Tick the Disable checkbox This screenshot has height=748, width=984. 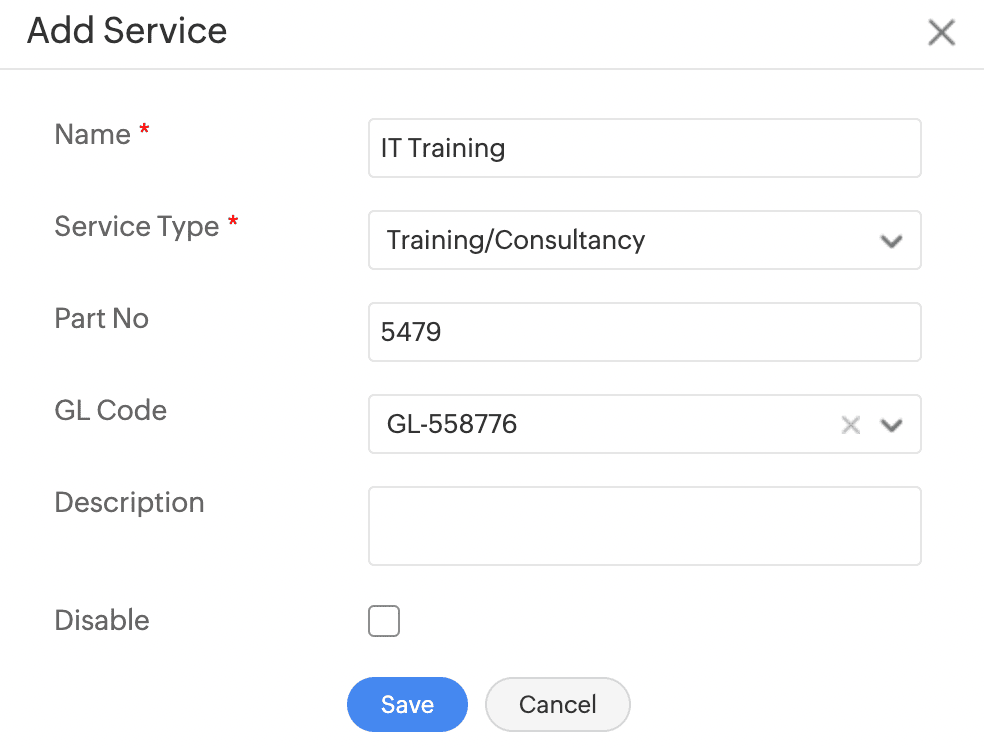[384, 621]
